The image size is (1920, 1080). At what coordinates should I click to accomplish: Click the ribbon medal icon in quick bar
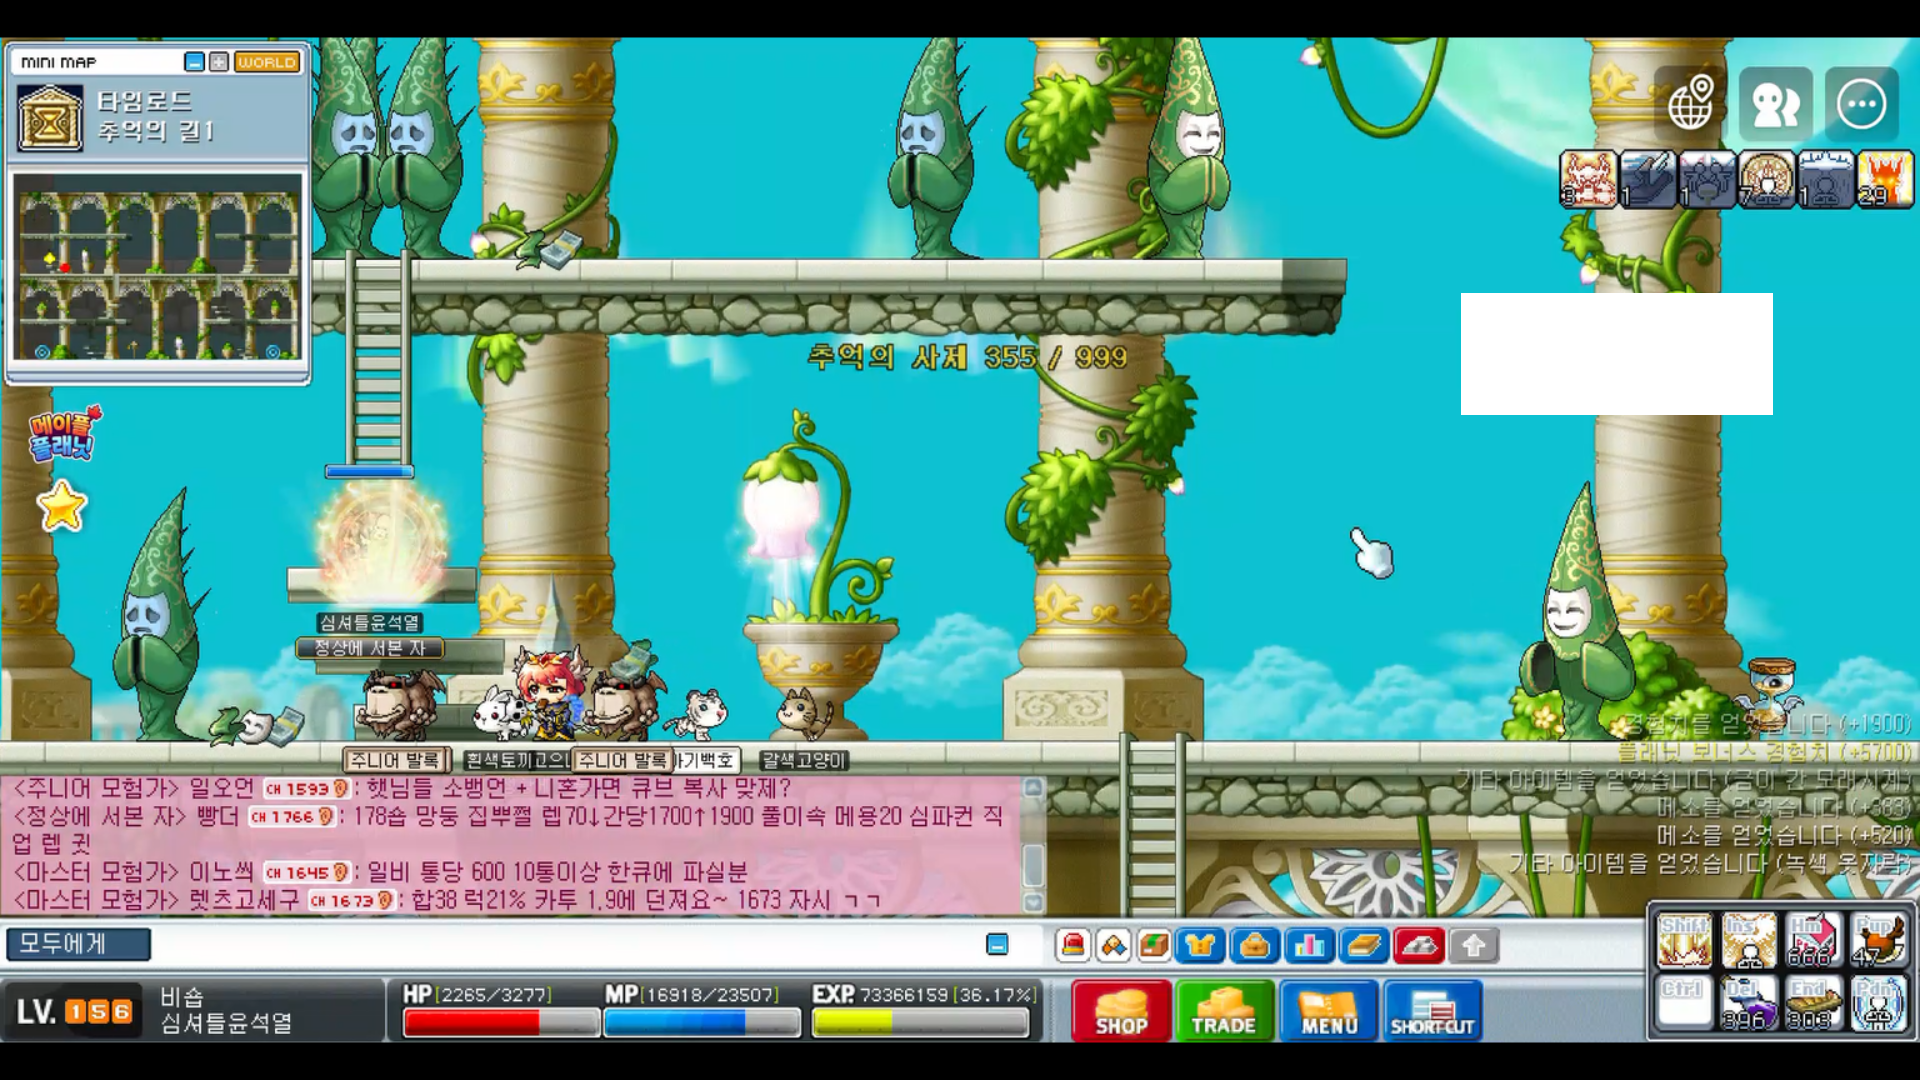point(1114,945)
